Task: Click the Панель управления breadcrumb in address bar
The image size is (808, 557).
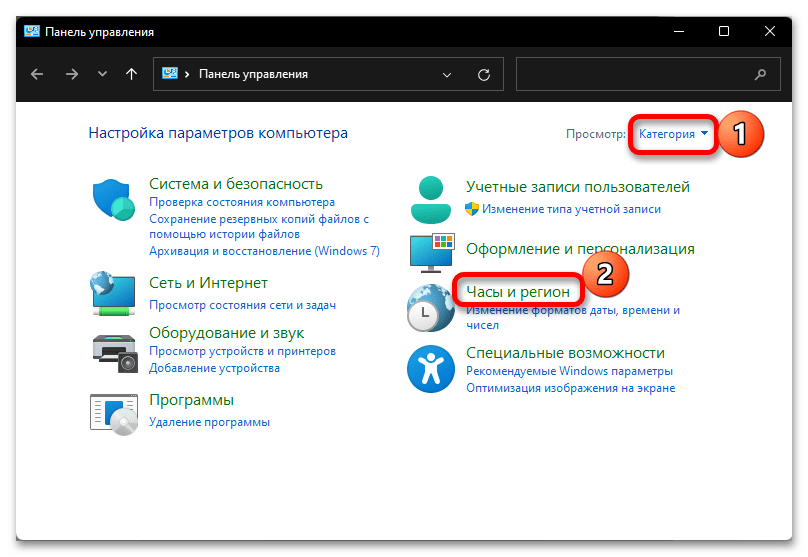Action: pyautogui.click(x=253, y=74)
